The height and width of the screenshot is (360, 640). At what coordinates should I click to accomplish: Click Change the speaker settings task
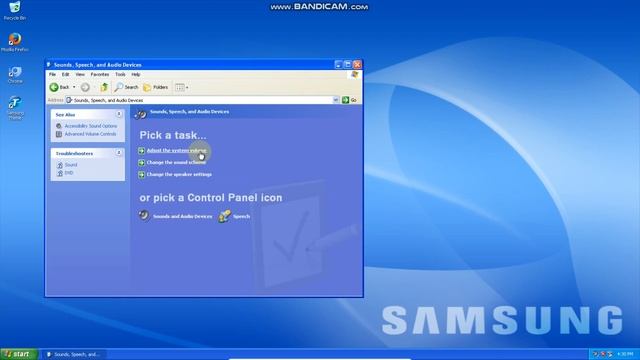coord(179,174)
